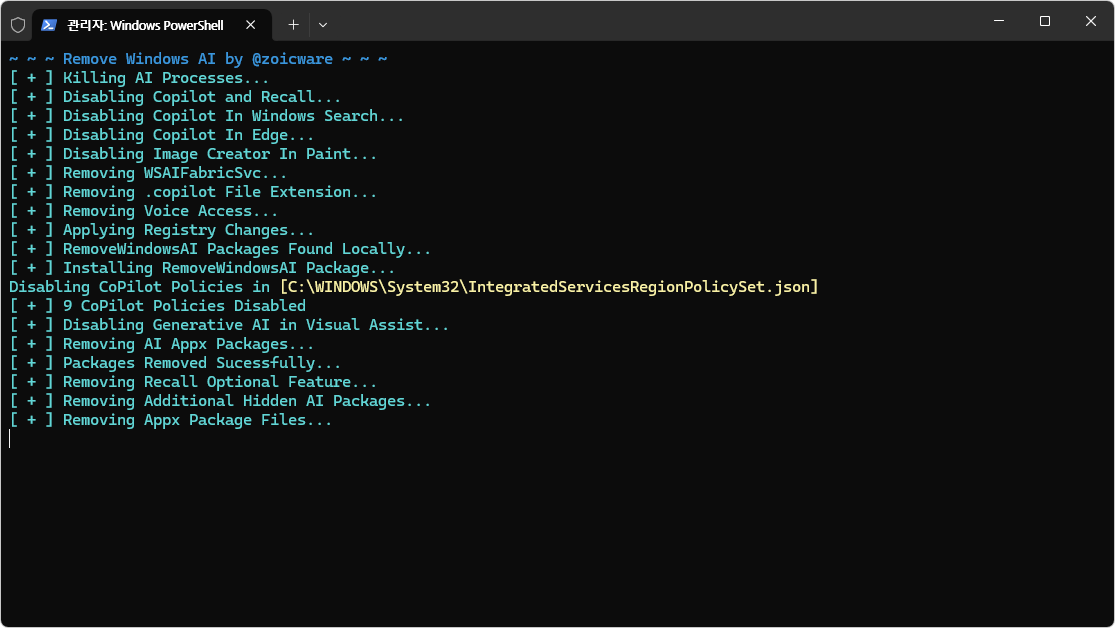Click the 'Remove Windows AI by @zoicware' header

[x=198, y=59]
